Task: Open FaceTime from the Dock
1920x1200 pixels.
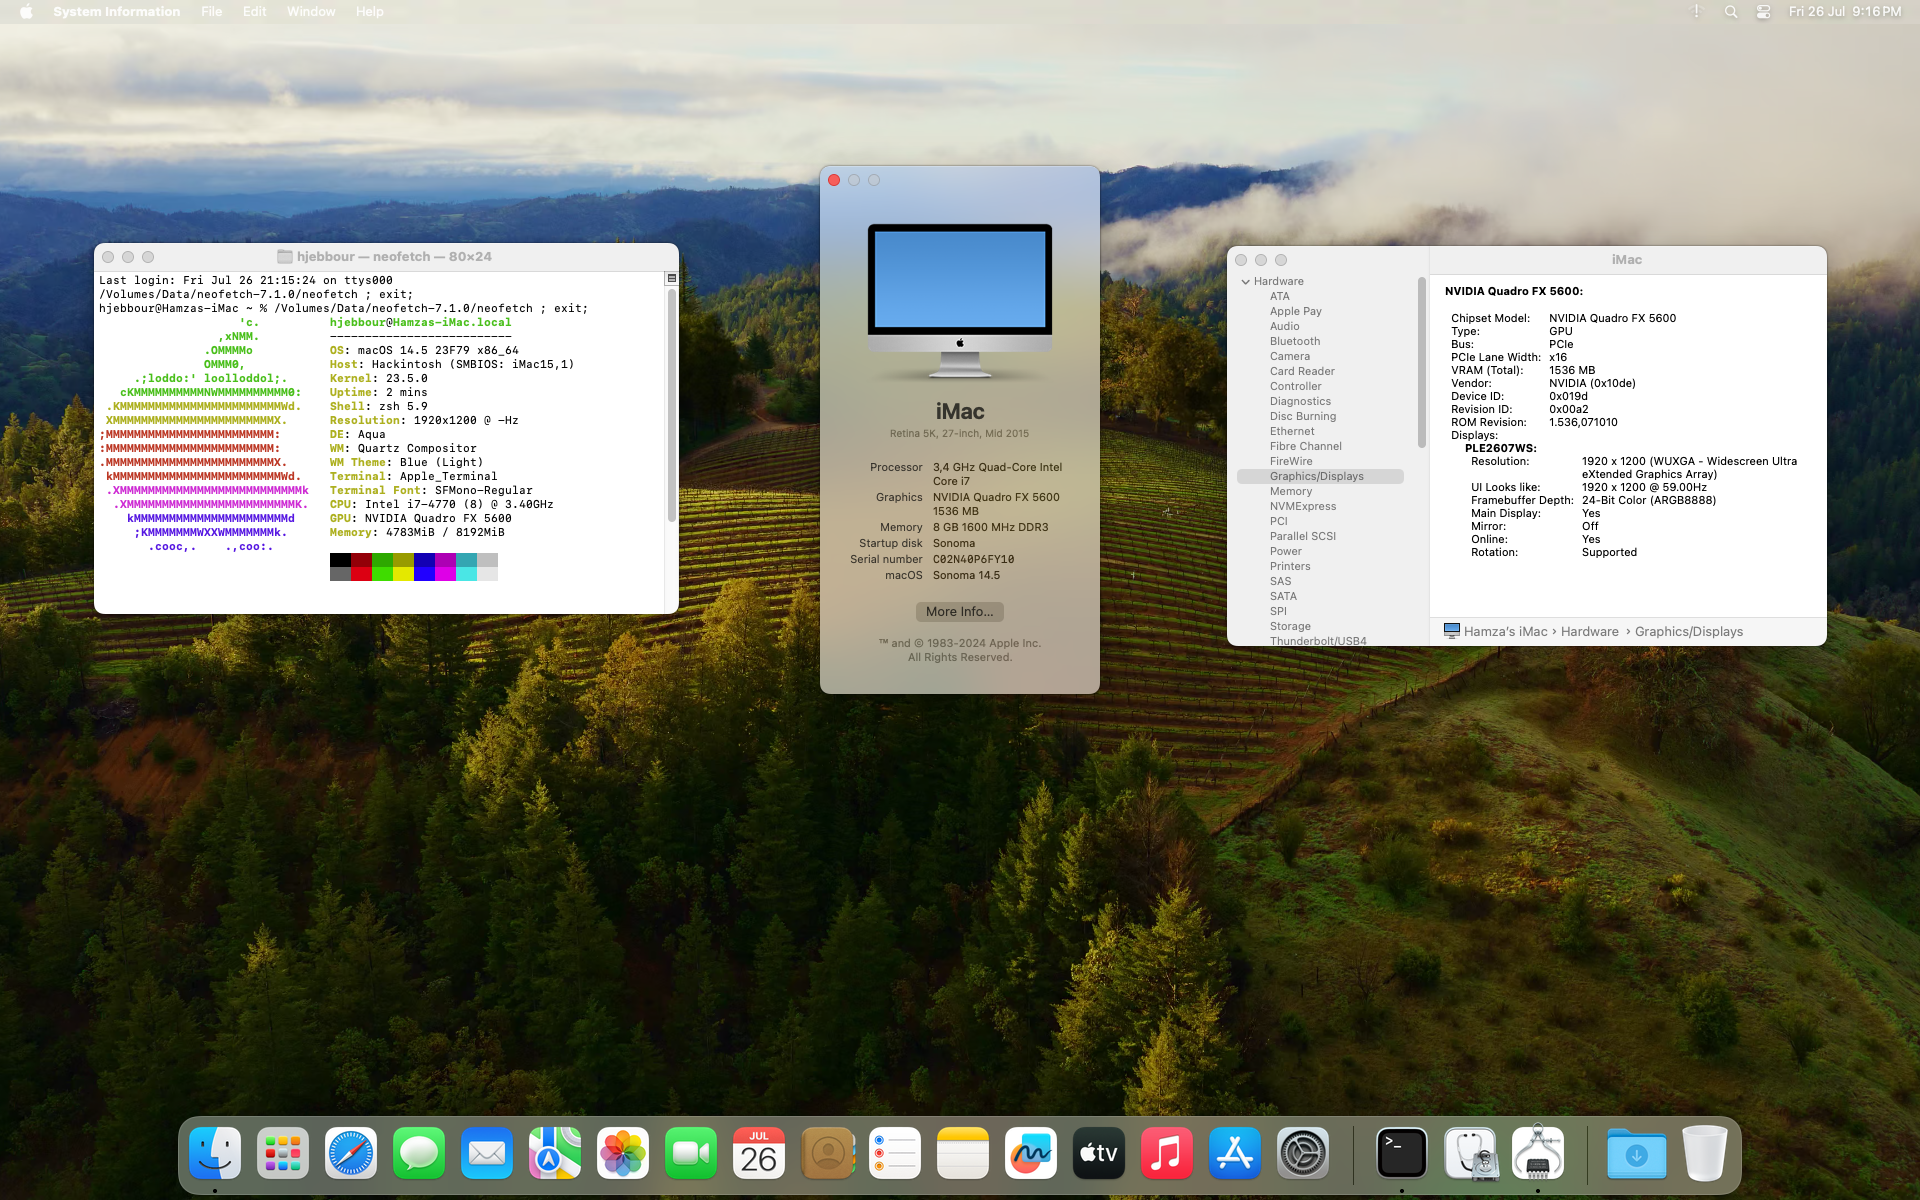Action: [691, 1154]
